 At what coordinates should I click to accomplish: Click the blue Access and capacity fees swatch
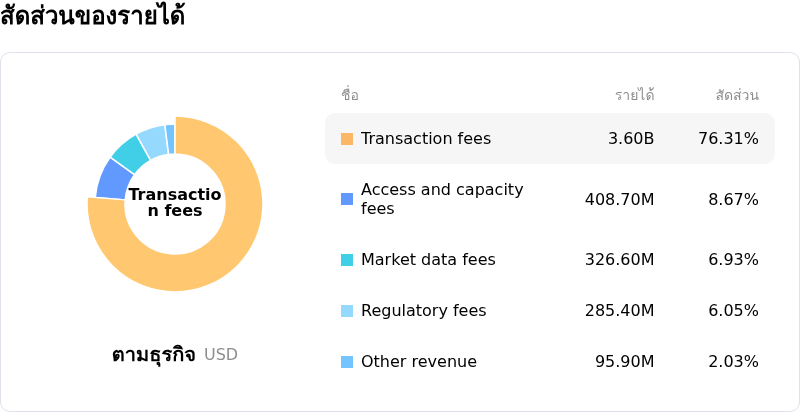tap(347, 199)
